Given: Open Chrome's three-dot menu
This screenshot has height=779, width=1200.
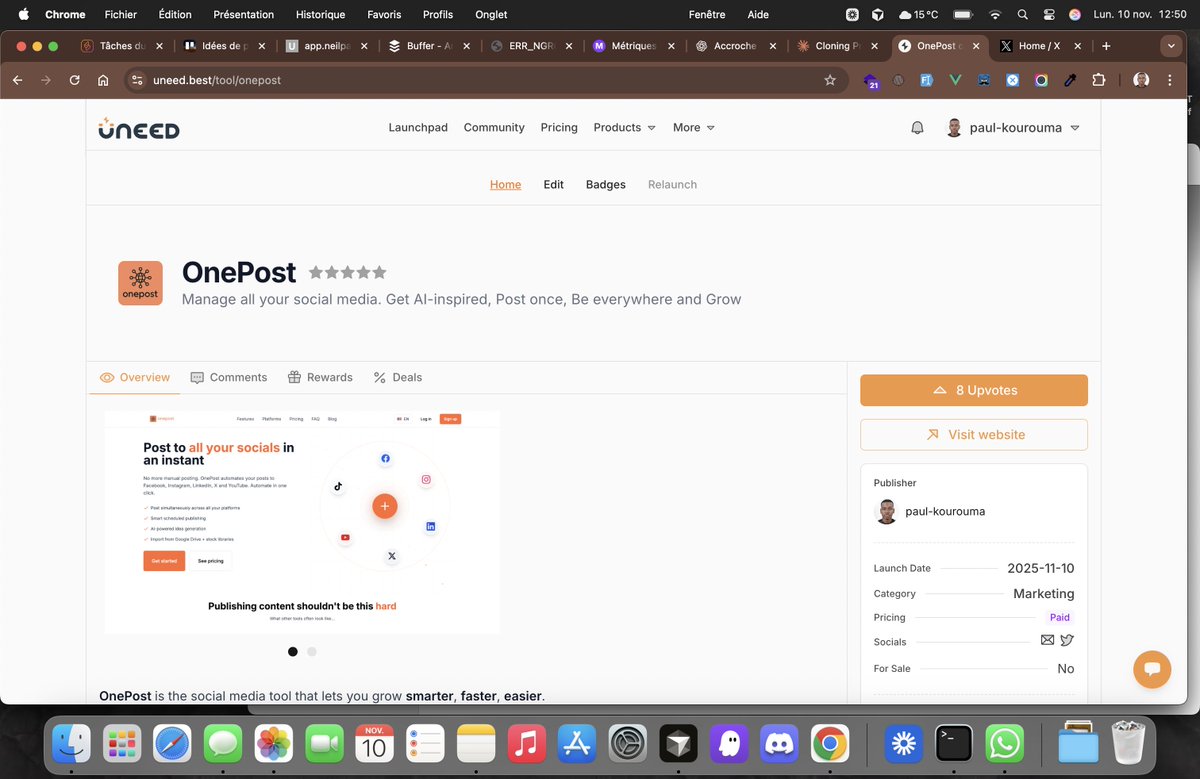Looking at the screenshot, I should 1171,80.
